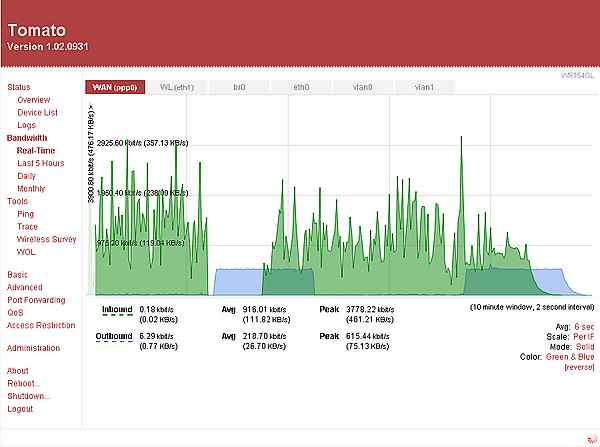
Task: Open the Wireless Survey tool
Action: (46, 239)
